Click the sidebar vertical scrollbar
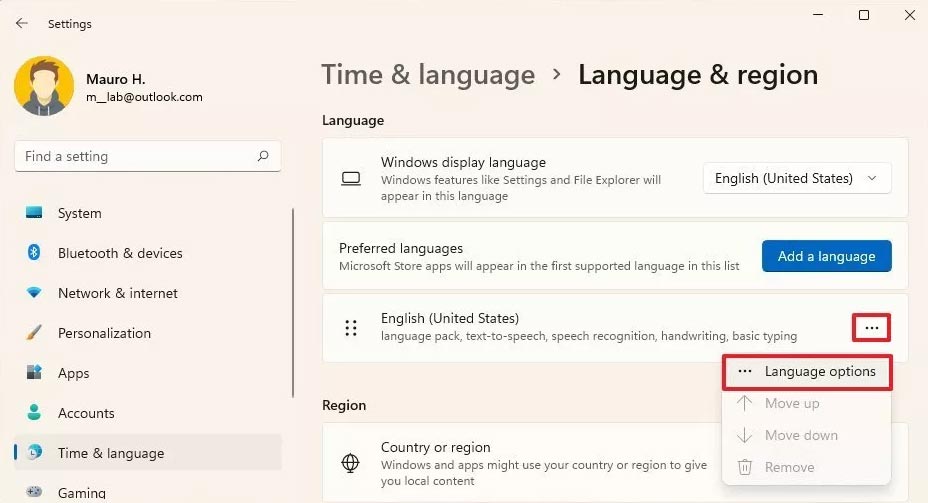This screenshot has height=503, width=928. coord(293,302)
